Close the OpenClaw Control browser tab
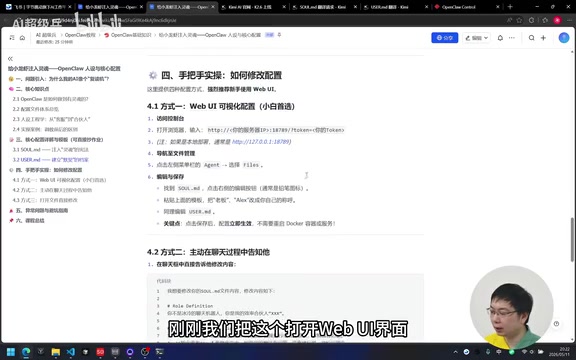576x360 pixels. pyautogui.click(x=498, y=7)
